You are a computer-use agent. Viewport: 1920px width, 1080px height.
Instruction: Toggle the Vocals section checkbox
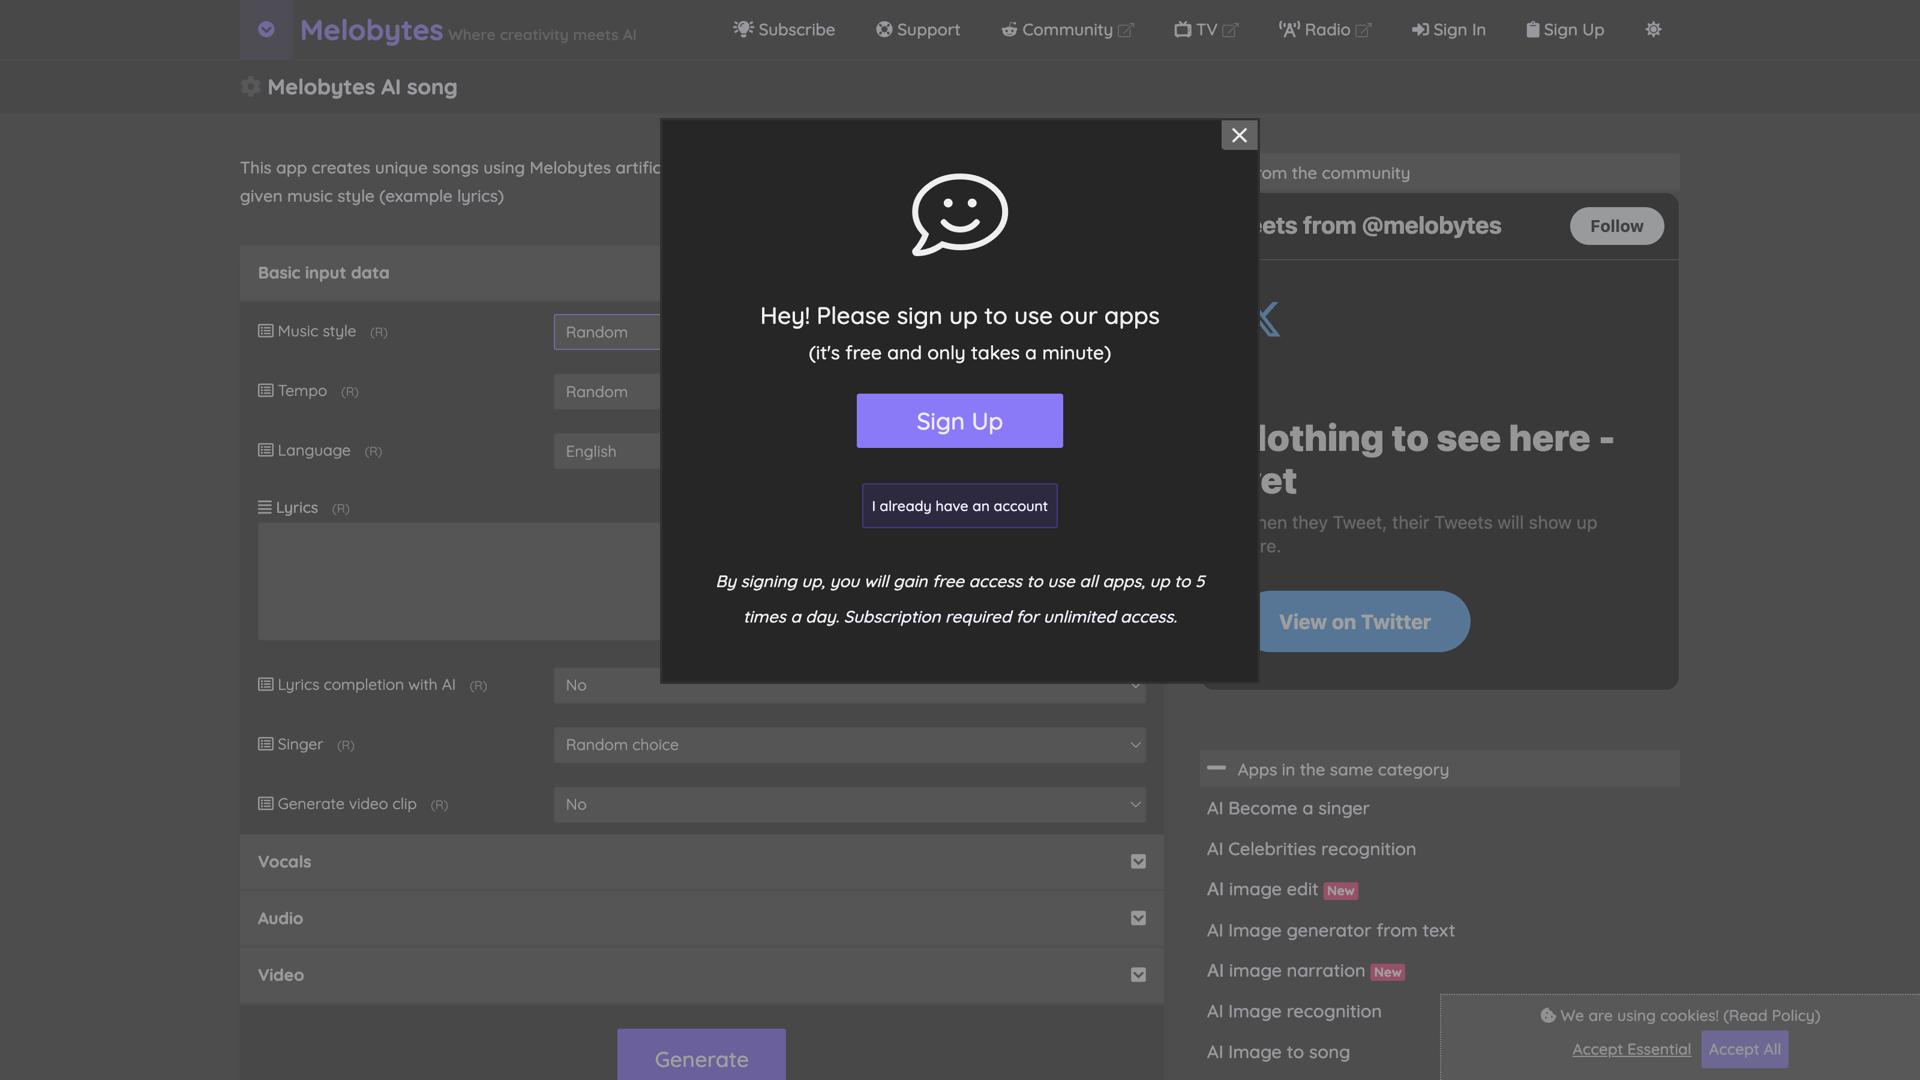pos(1138,862)
